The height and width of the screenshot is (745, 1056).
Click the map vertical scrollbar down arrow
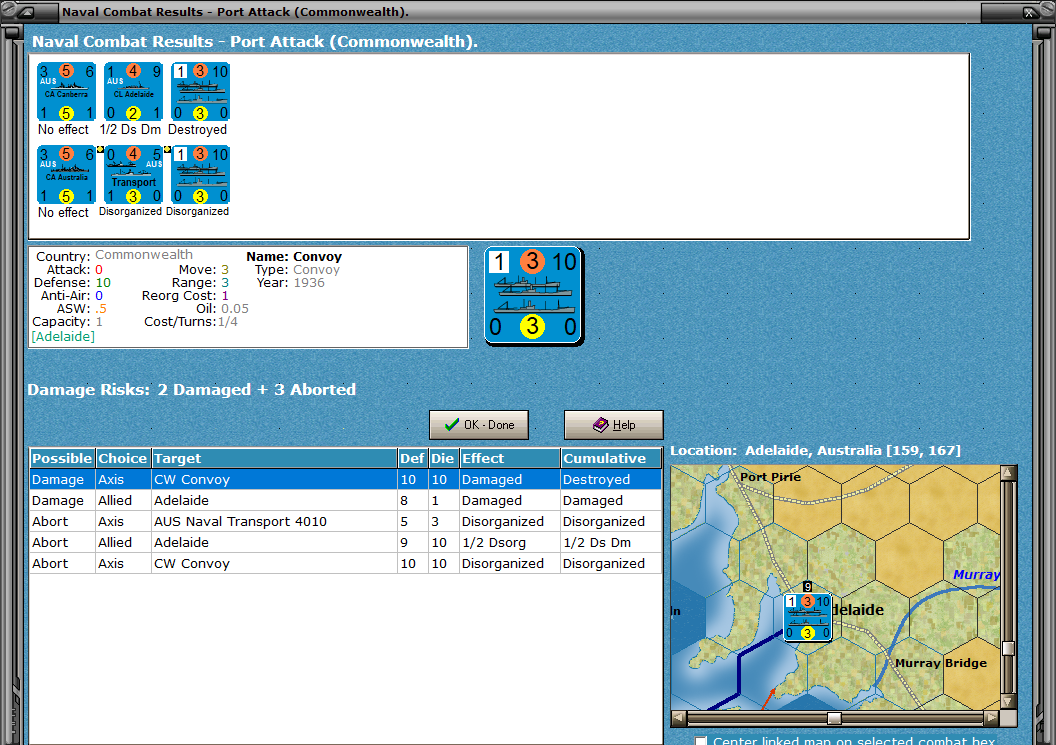tap(1008, 701)
